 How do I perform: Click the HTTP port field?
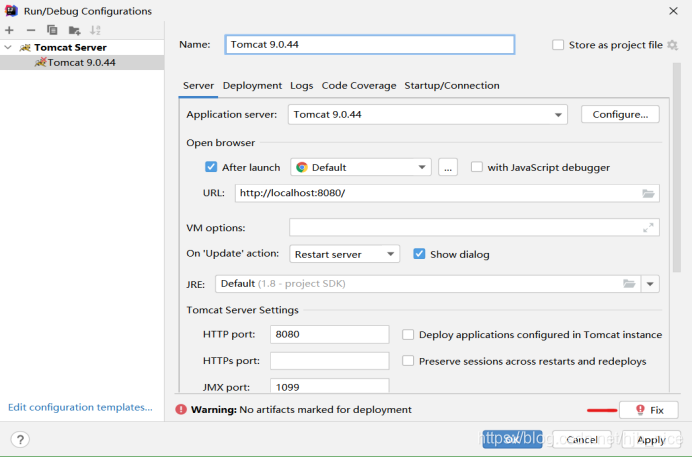[x=330, y=335]
